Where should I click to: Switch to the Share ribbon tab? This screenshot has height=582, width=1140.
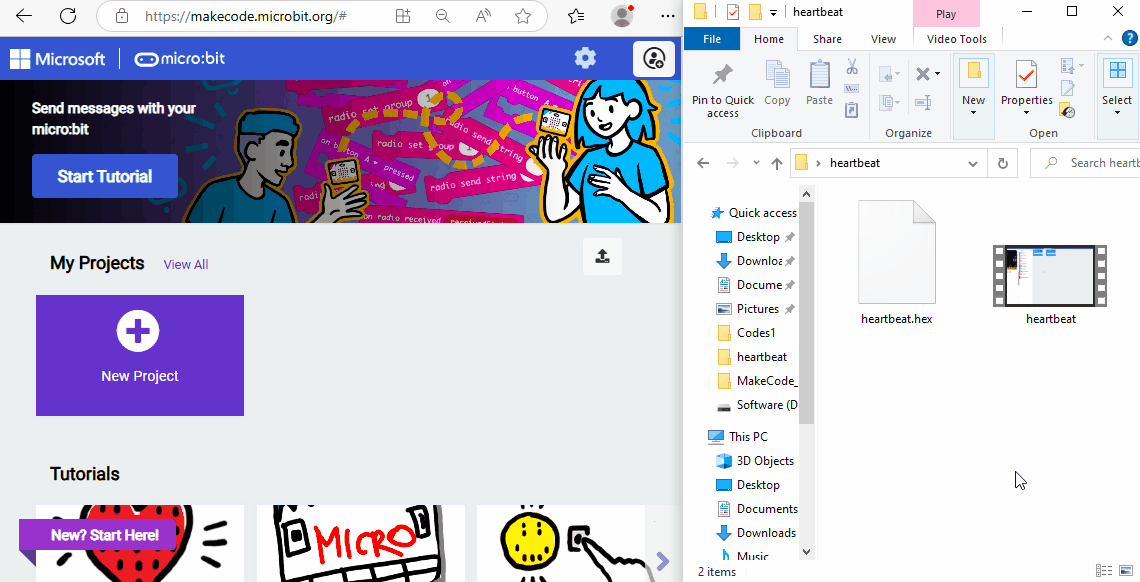827,39
